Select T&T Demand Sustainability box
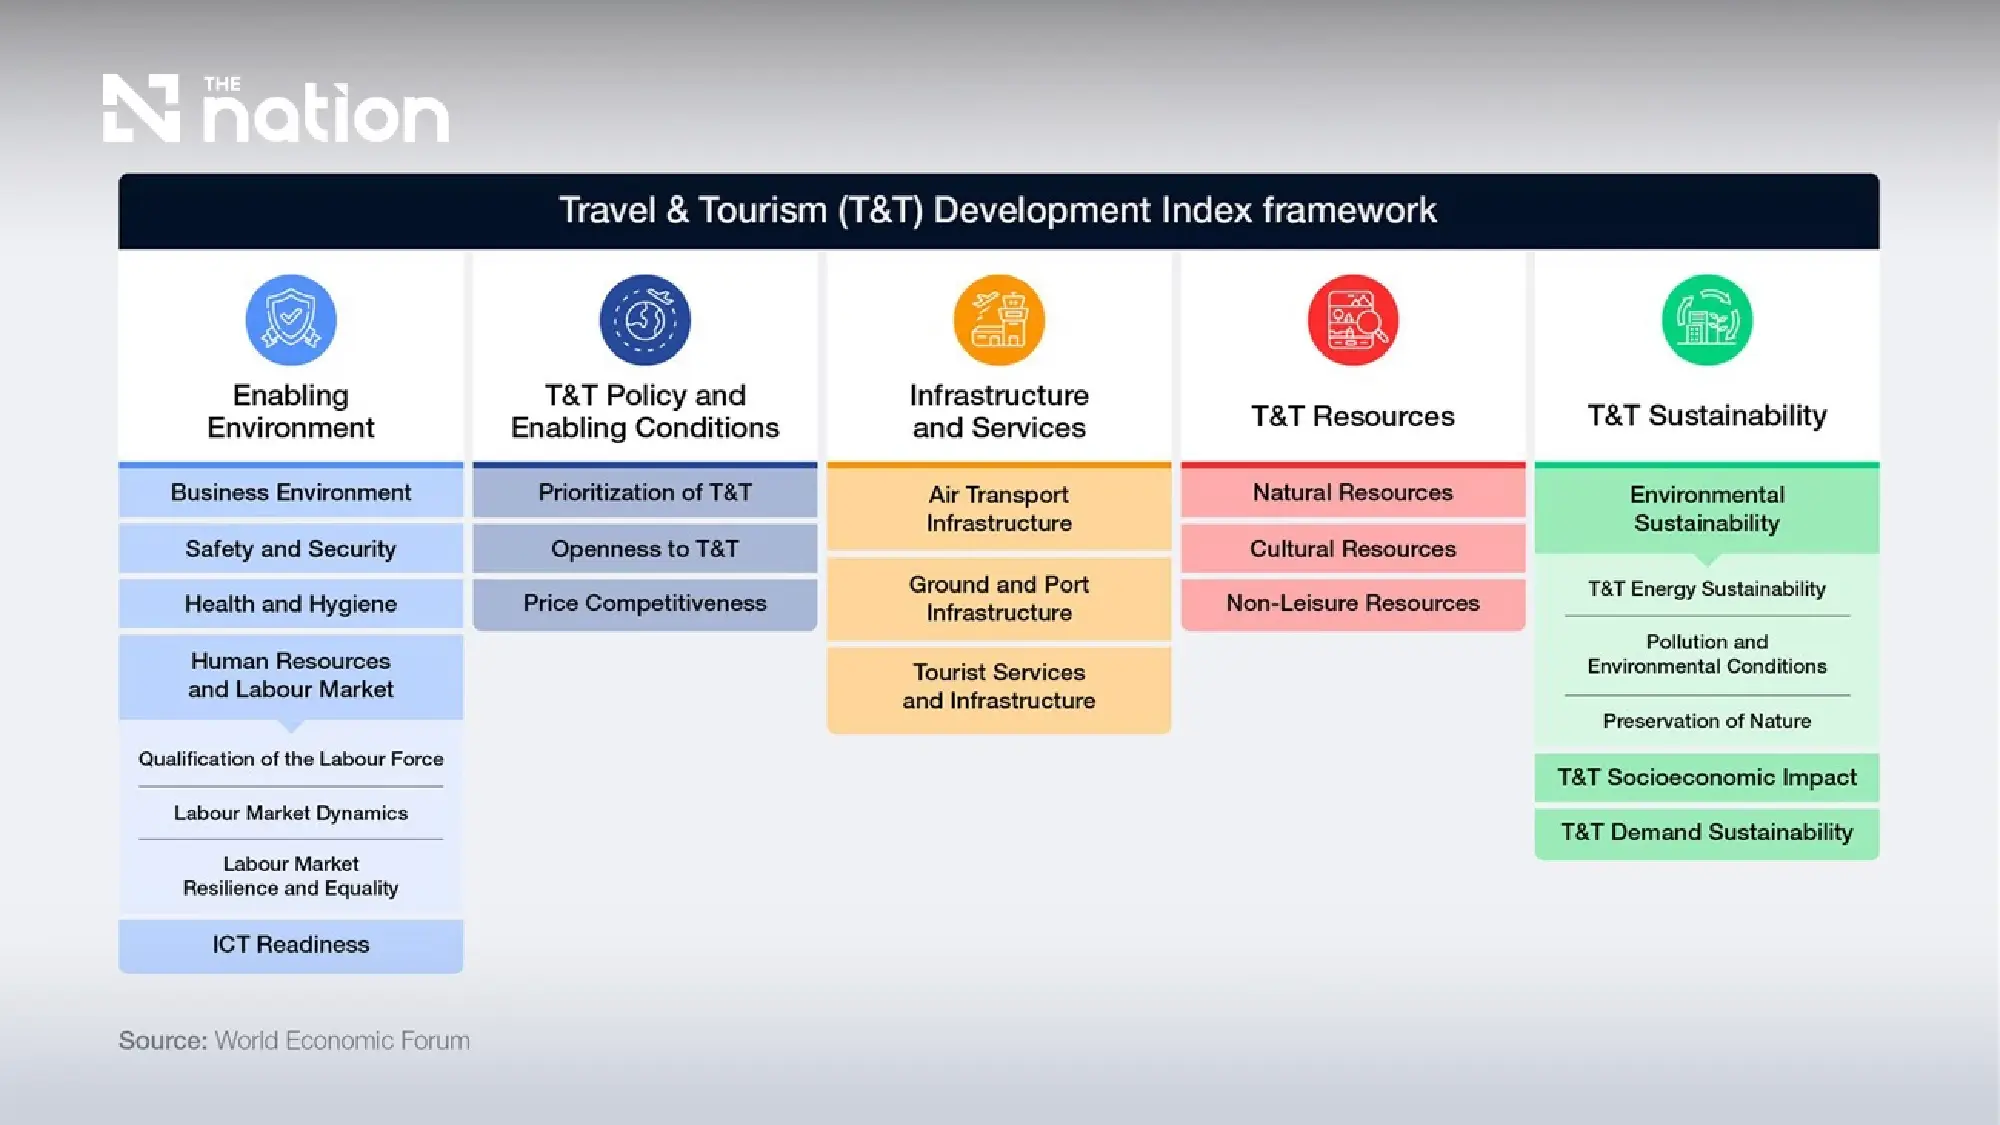 [x=1707, y=833]
